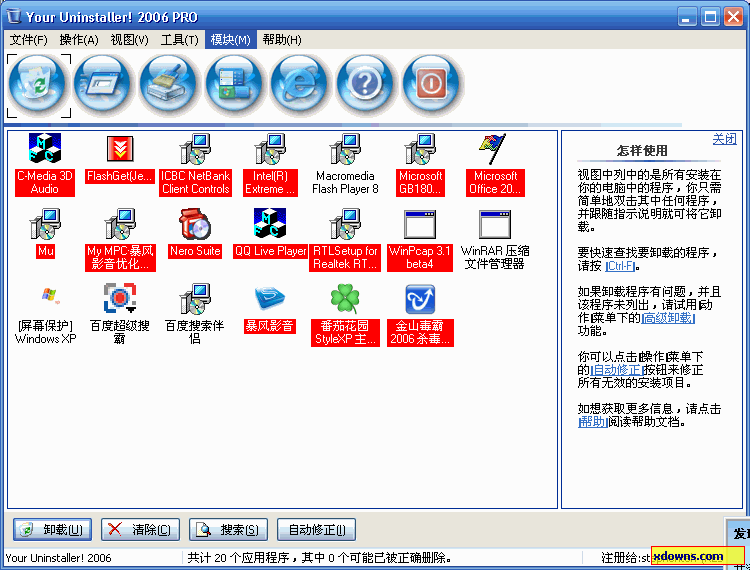The image size is (750, 570).
Task: Minimize the Your Uninstaller window
Action: coord(687,17)
